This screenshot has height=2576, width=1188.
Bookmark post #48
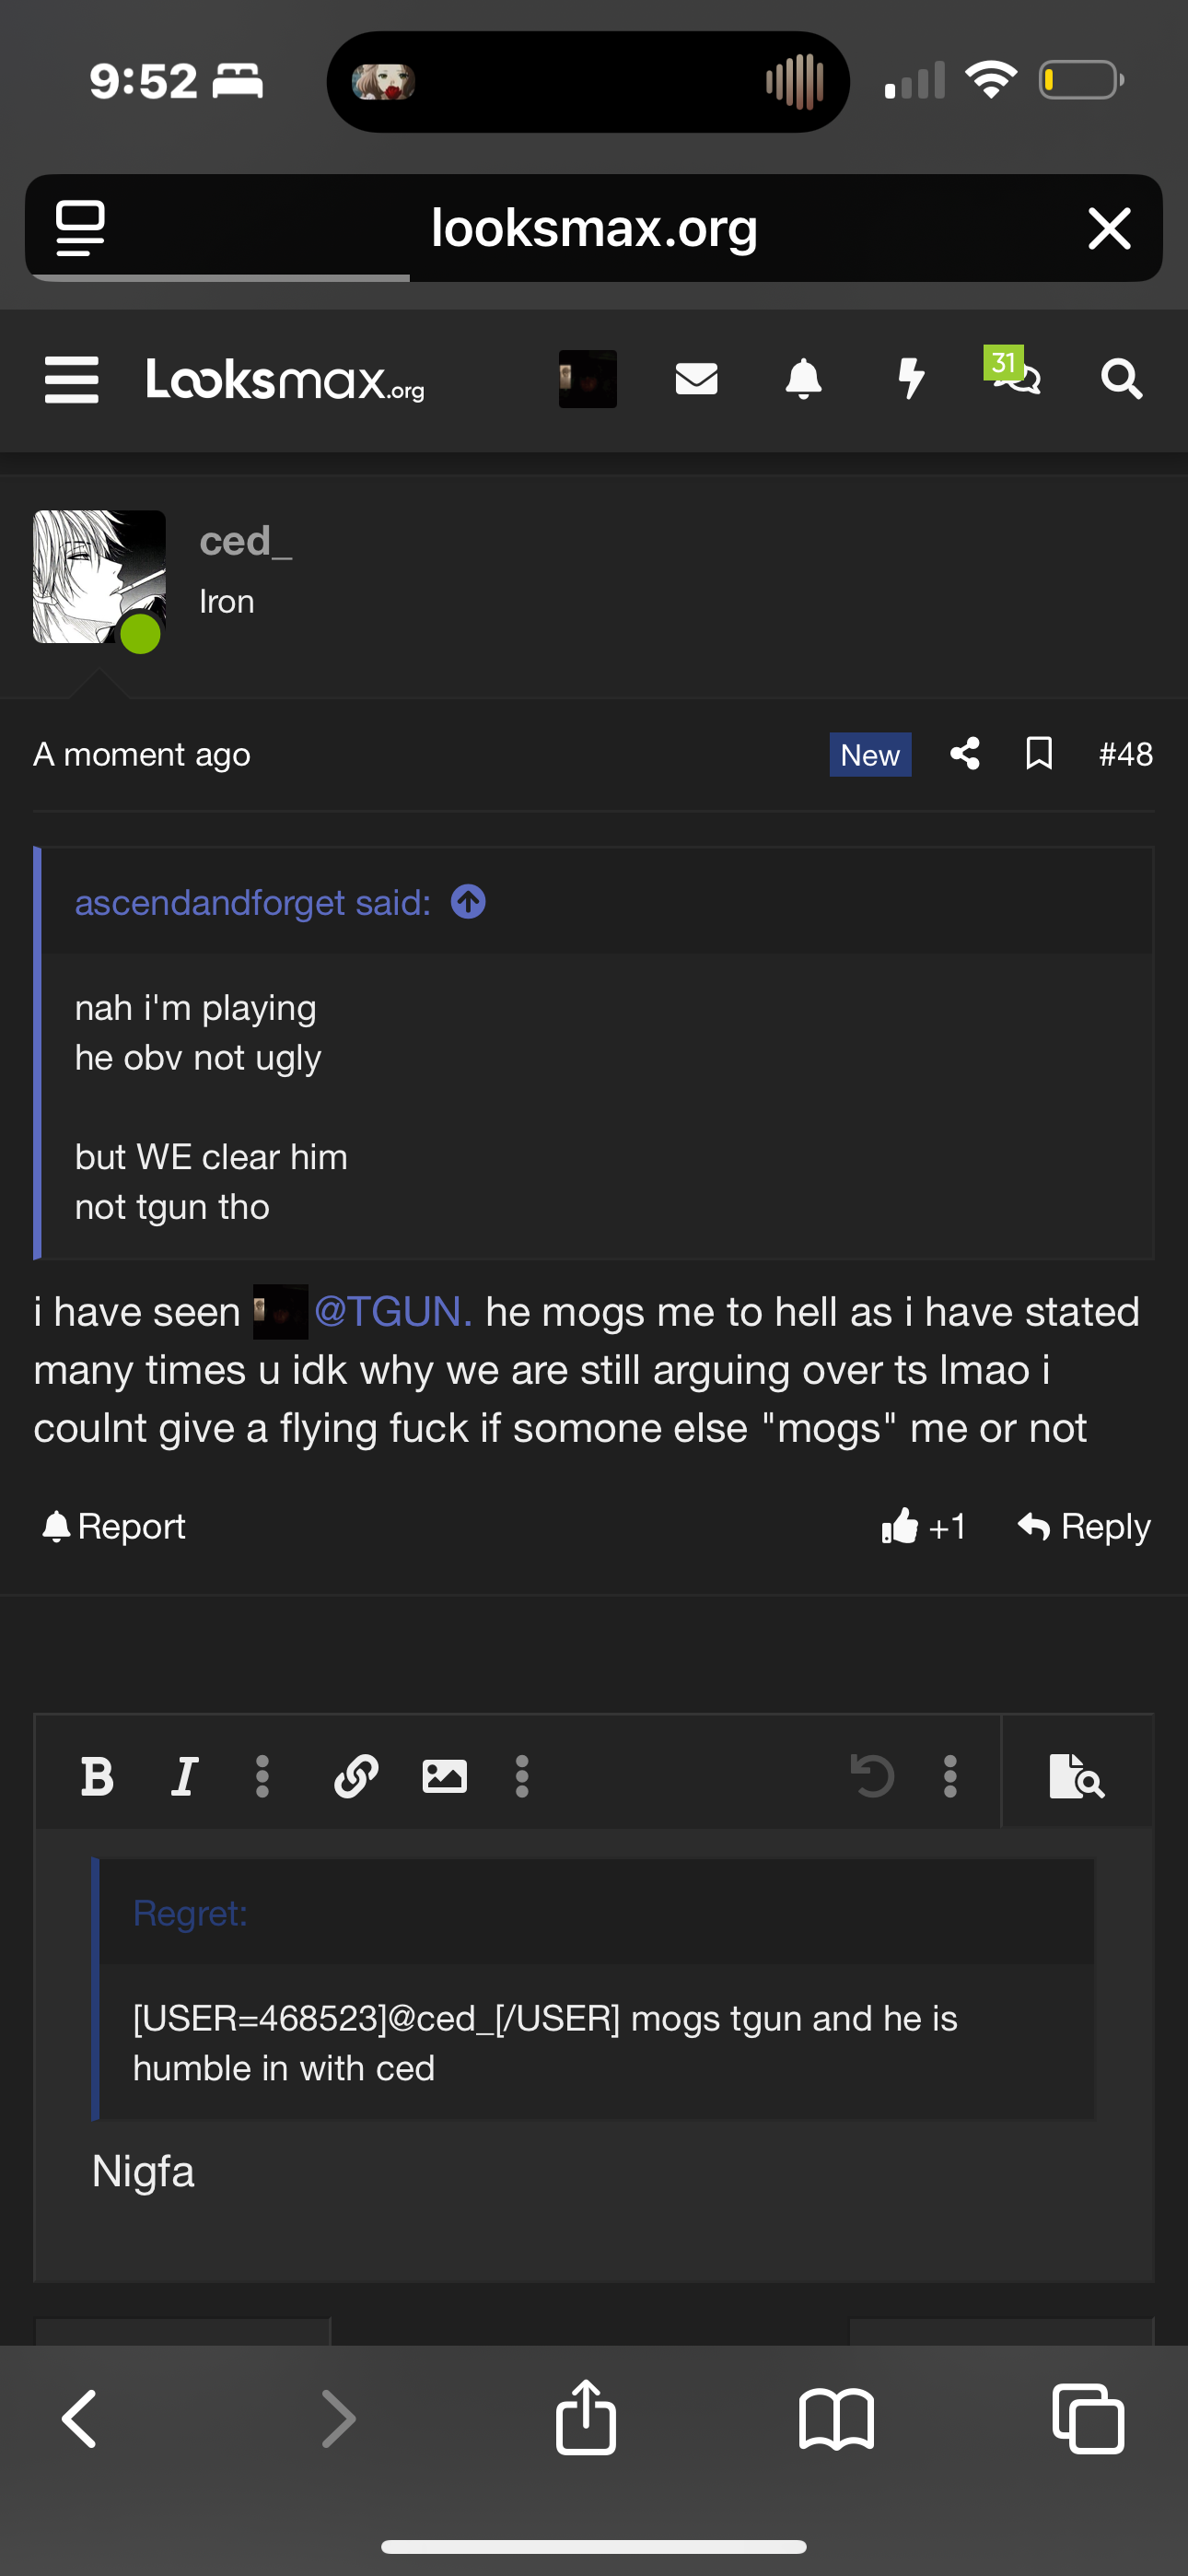tap(1039, 753)
